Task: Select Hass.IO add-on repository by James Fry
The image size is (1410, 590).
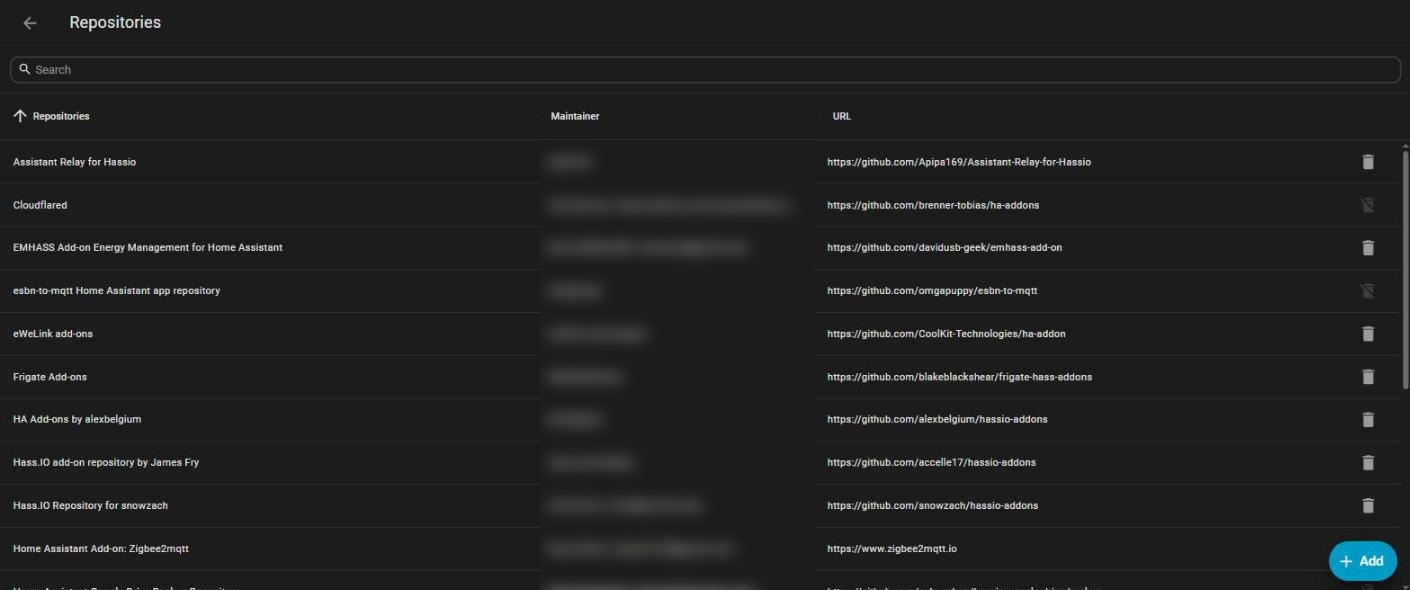Action: point(106,463)
